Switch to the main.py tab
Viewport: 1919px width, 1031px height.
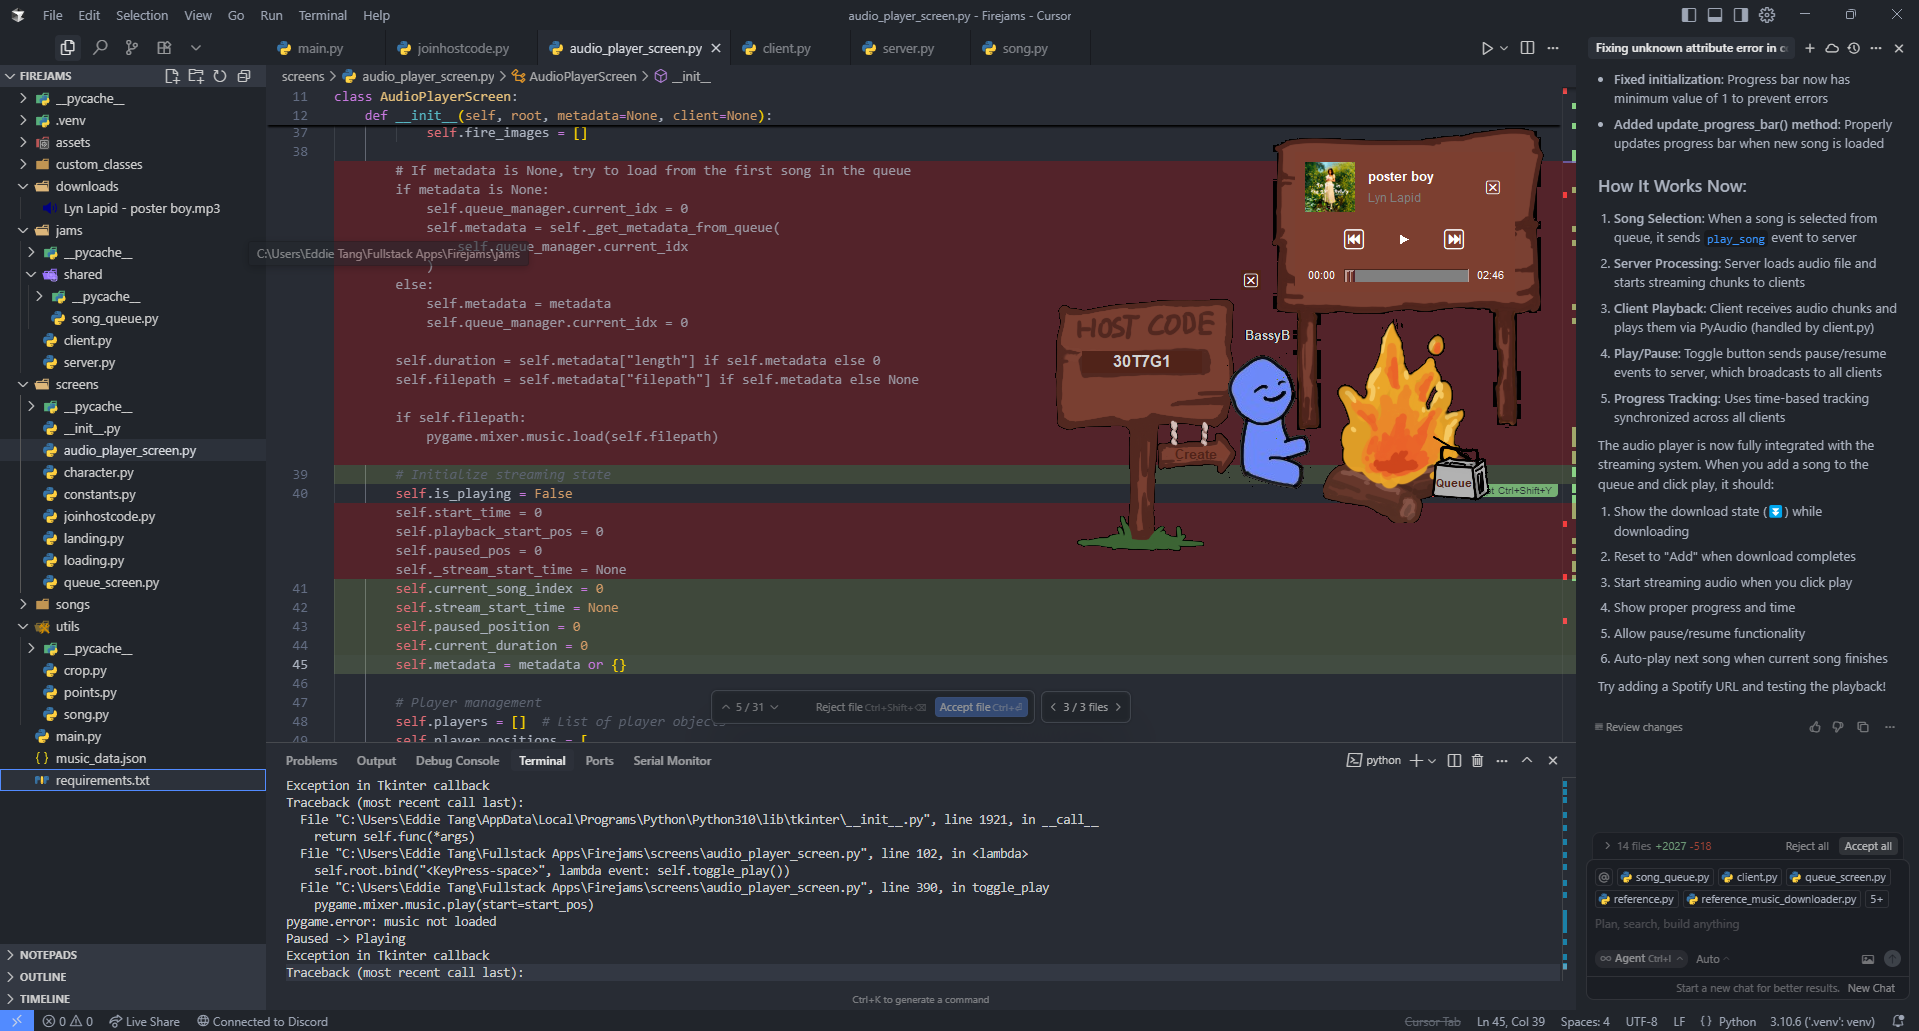pos(320,48)
